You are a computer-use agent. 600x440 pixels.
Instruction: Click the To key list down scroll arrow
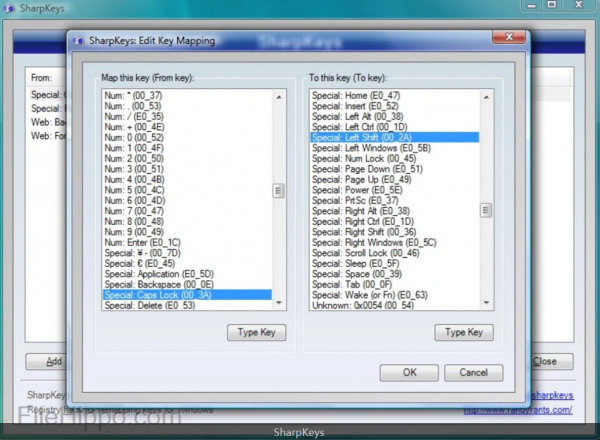click(486, 303)
